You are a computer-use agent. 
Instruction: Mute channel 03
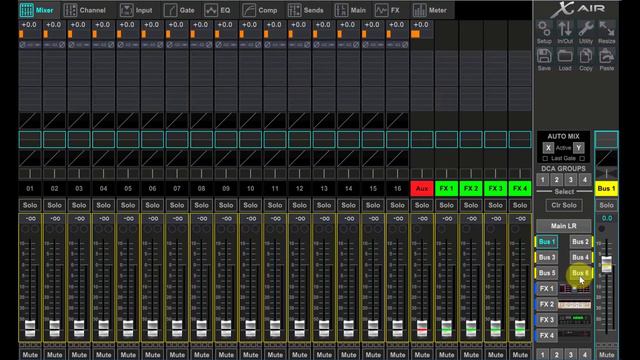(79, 355)
